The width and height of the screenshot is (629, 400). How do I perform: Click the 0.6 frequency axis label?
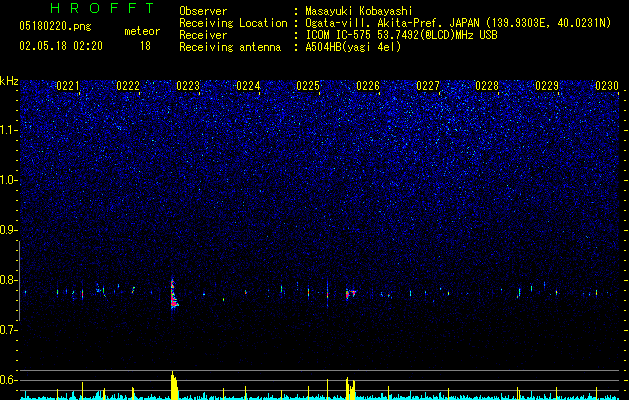[9, 380]
